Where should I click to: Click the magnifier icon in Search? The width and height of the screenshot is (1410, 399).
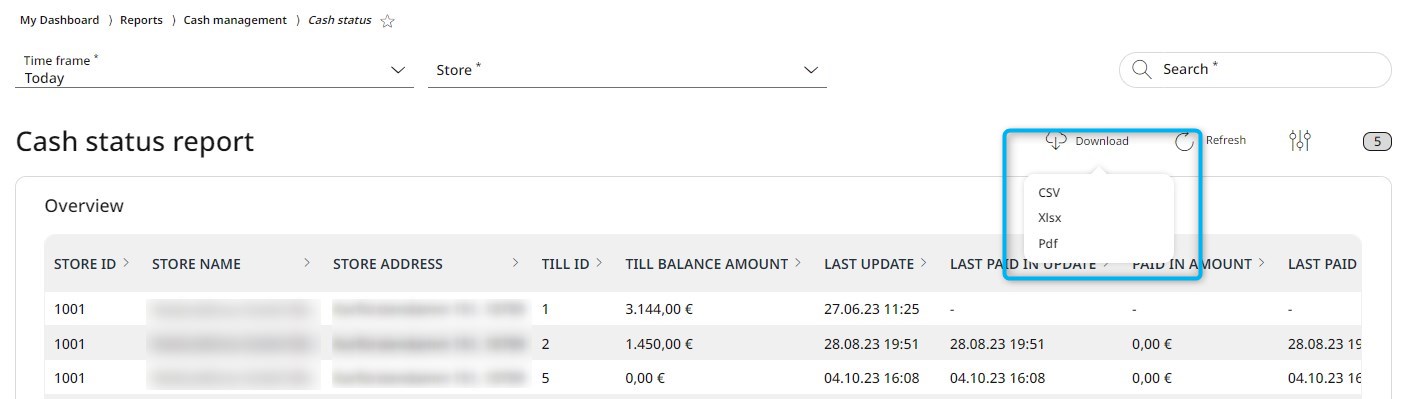click(x=1142, y=69)
